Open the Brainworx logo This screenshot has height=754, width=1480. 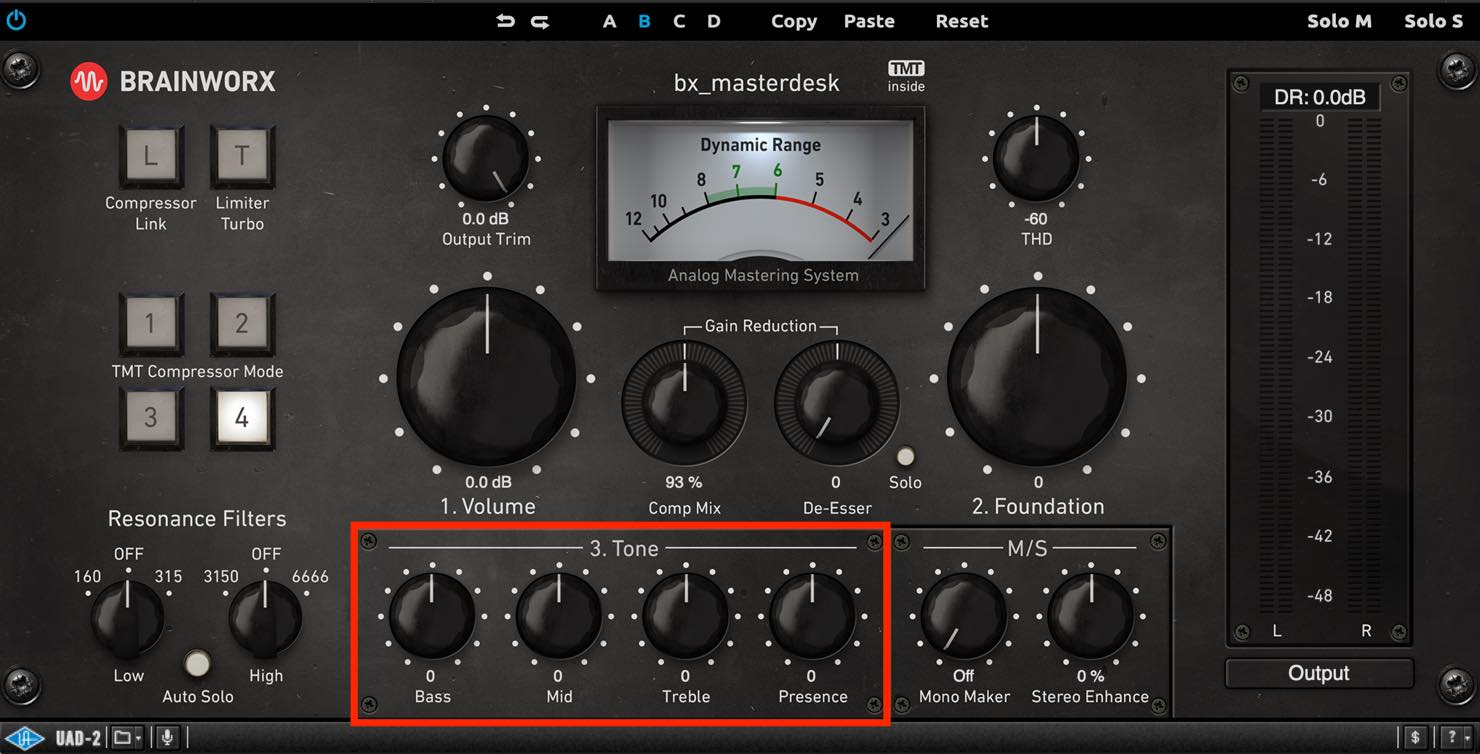[172, 82]
